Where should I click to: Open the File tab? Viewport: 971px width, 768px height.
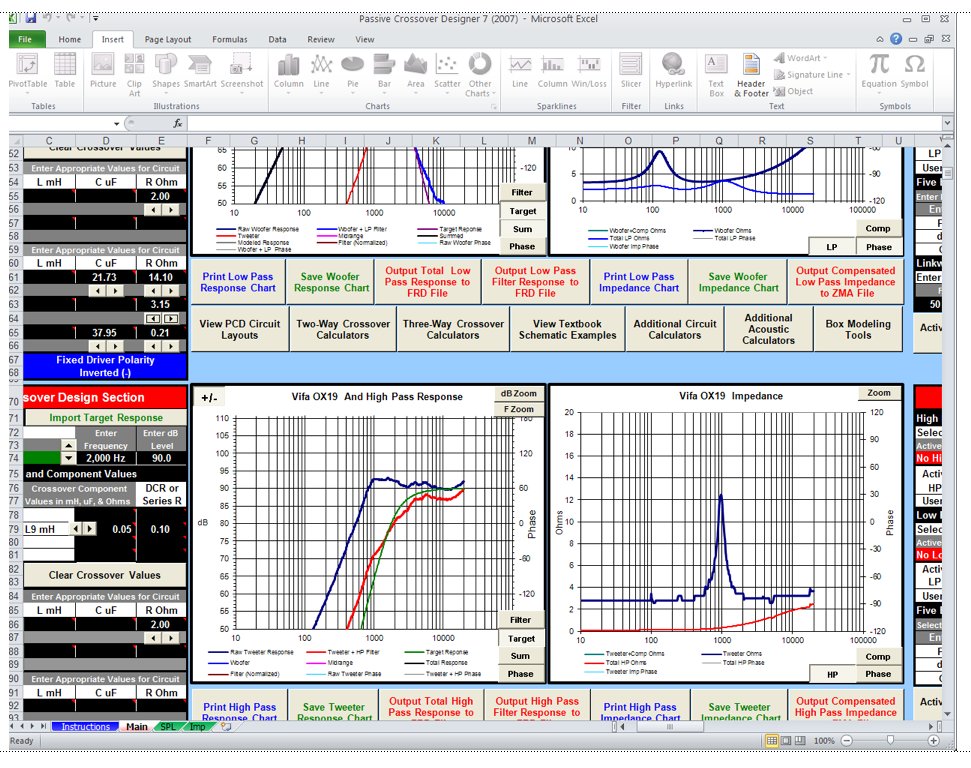26,39
